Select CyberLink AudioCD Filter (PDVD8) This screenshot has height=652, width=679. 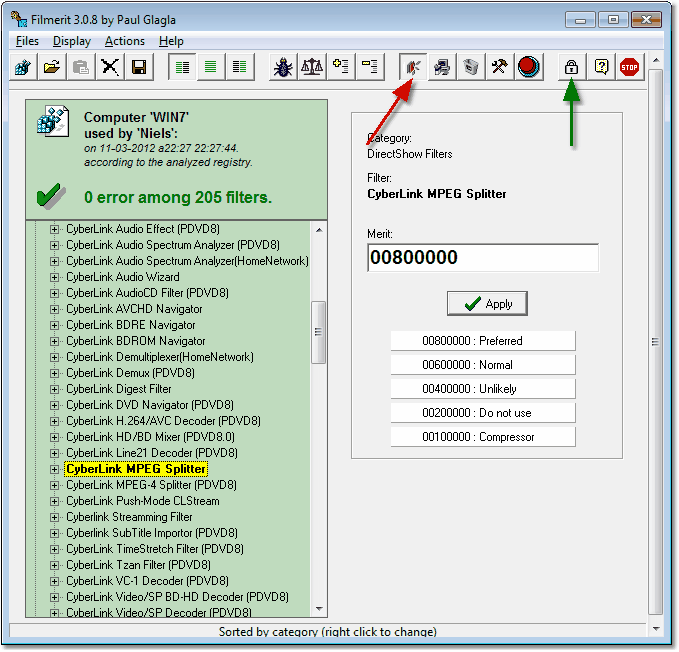click(147, 293)
